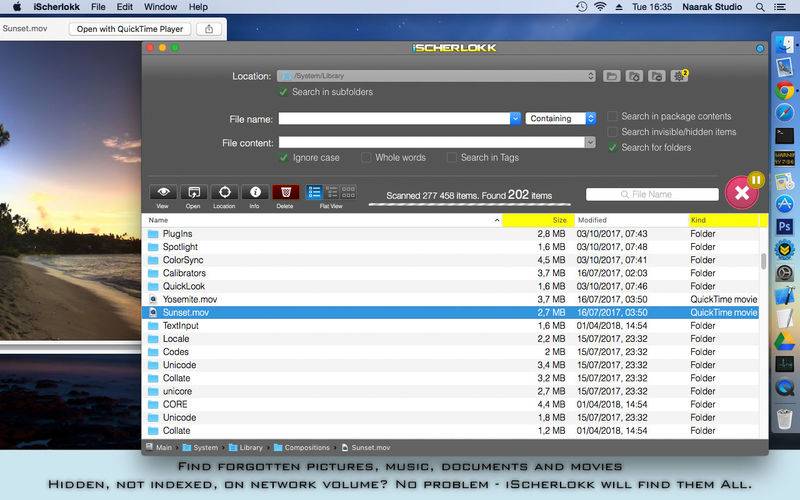Sort by Kind column header
The image size is (800, 500).
(x=723, y=220)
